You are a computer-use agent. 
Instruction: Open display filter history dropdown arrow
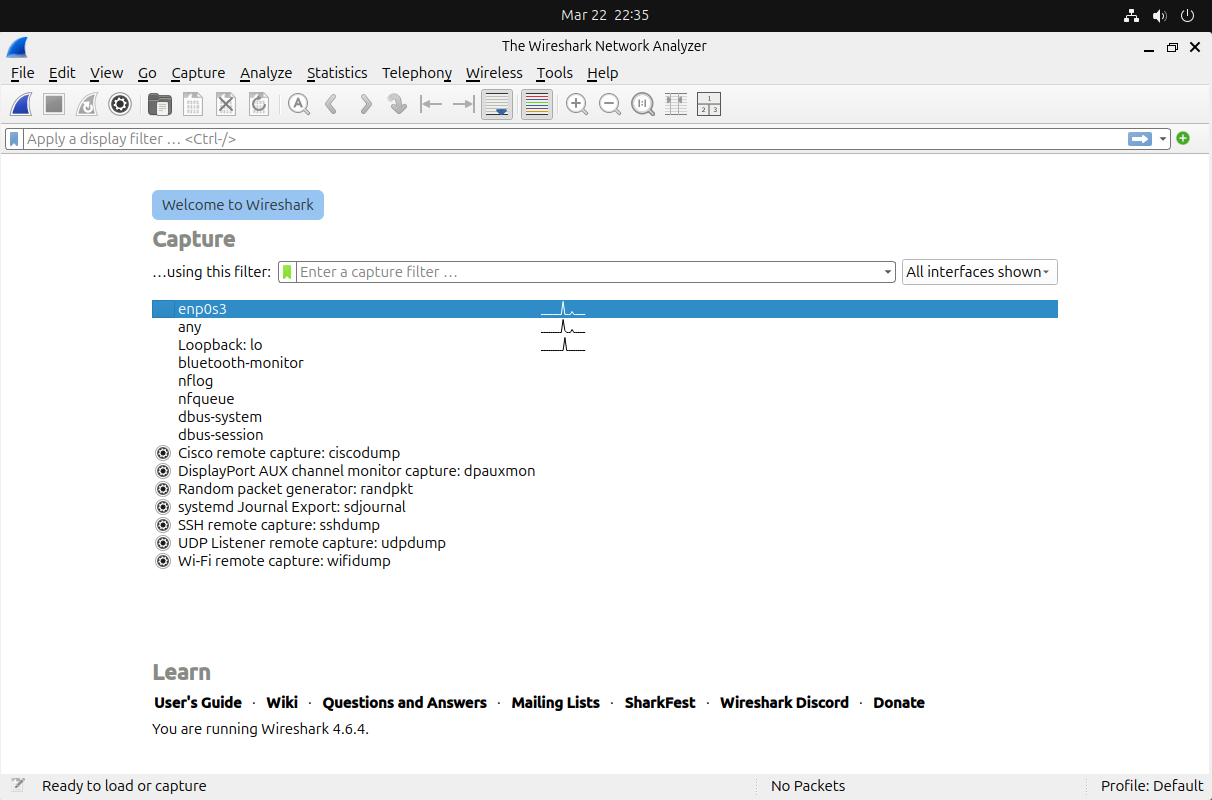(1163, 139)
